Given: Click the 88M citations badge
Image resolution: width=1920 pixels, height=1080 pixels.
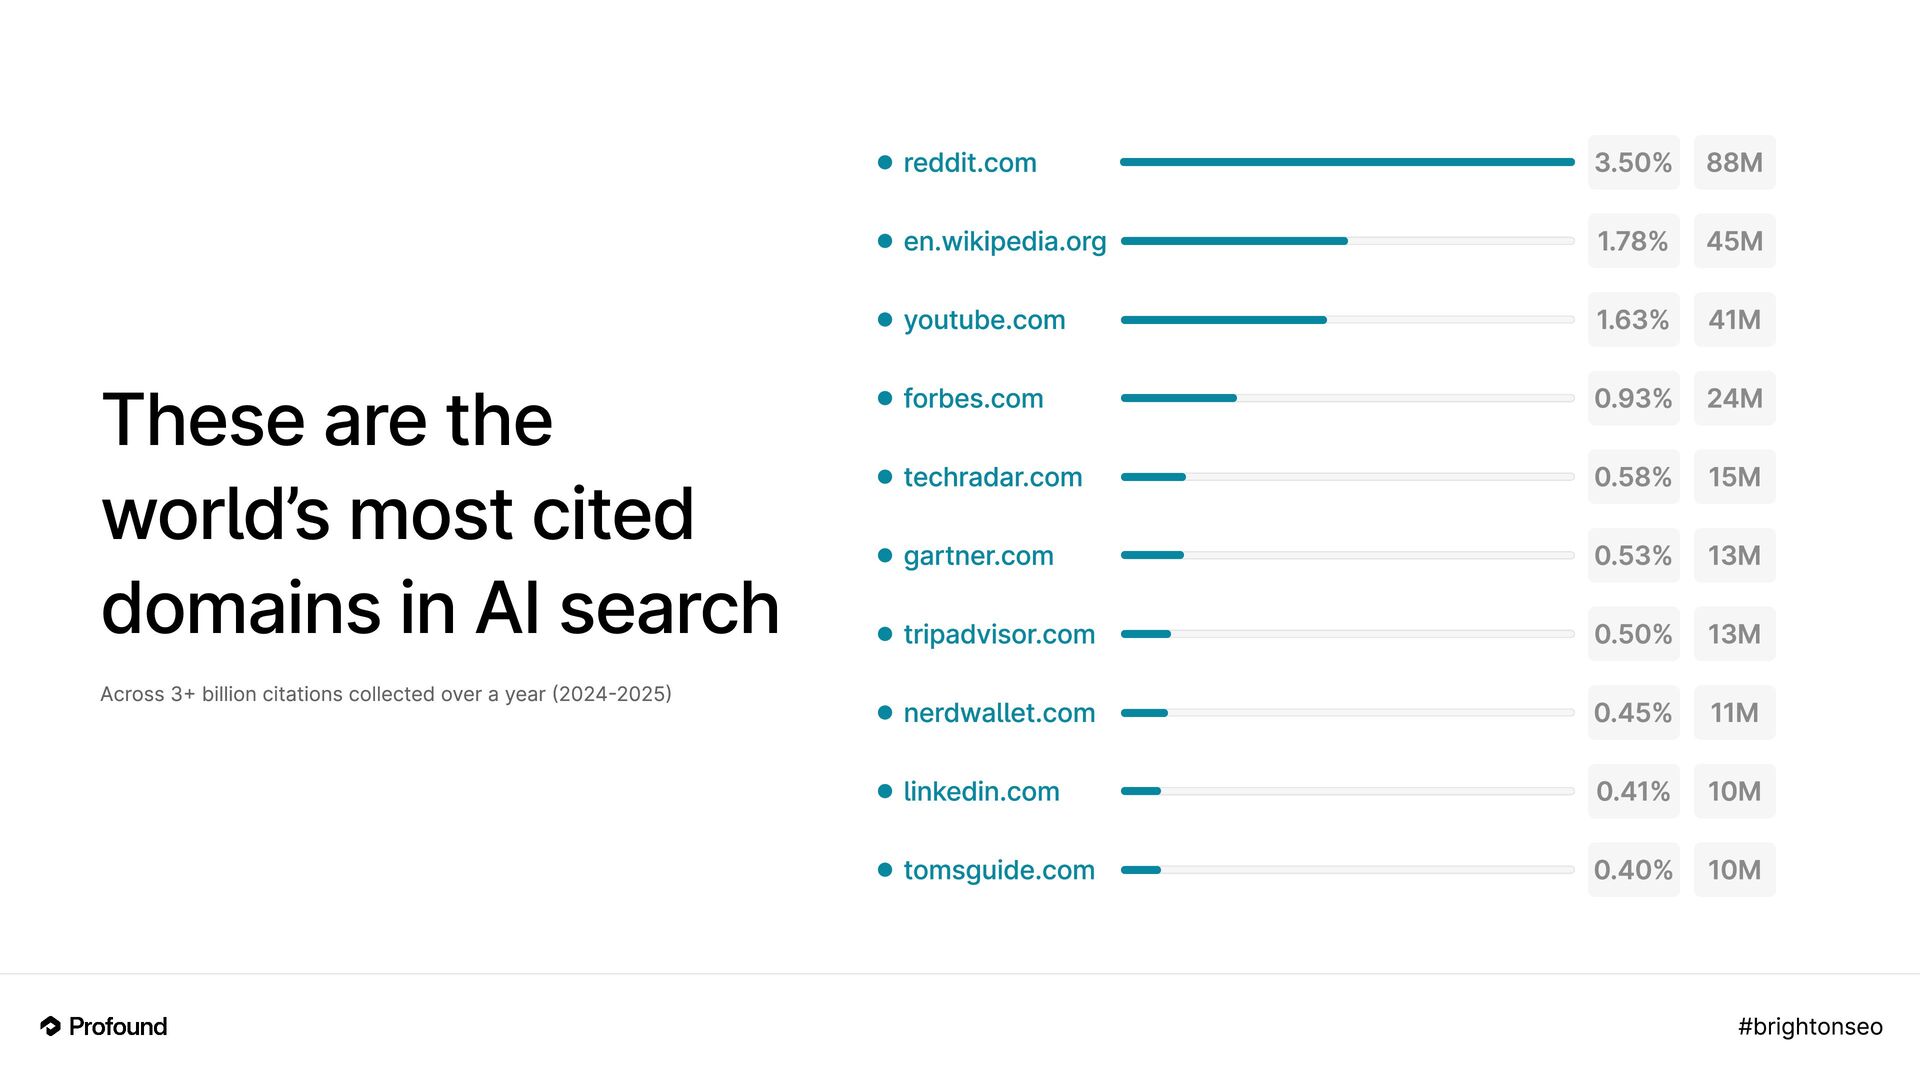Looking at the screenshot, I should (1734, 162).
